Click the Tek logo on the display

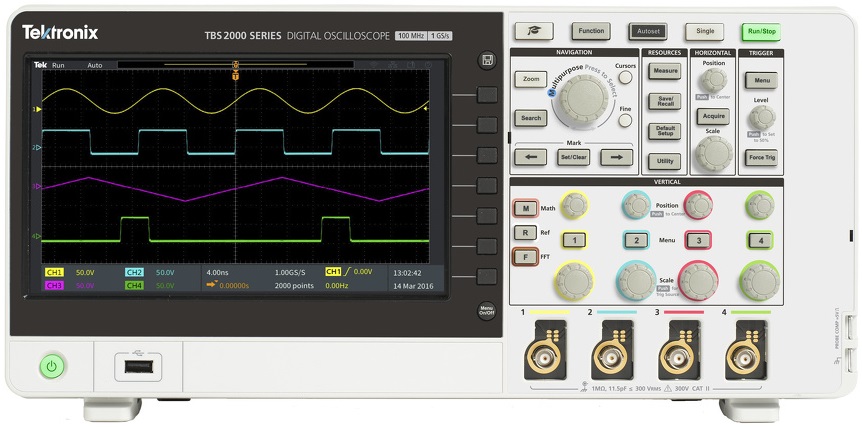40,65
